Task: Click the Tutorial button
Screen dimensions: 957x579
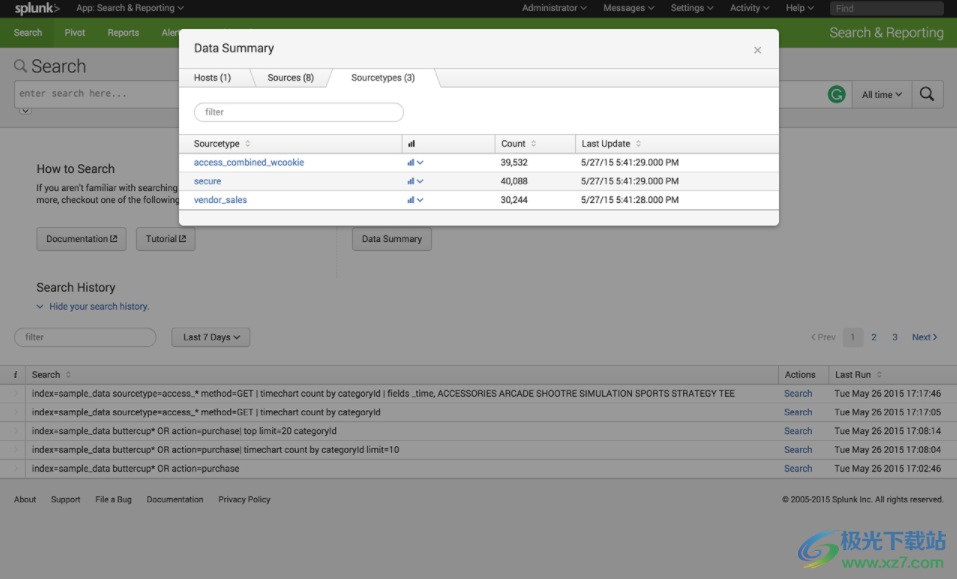Action: pos(165,239)
